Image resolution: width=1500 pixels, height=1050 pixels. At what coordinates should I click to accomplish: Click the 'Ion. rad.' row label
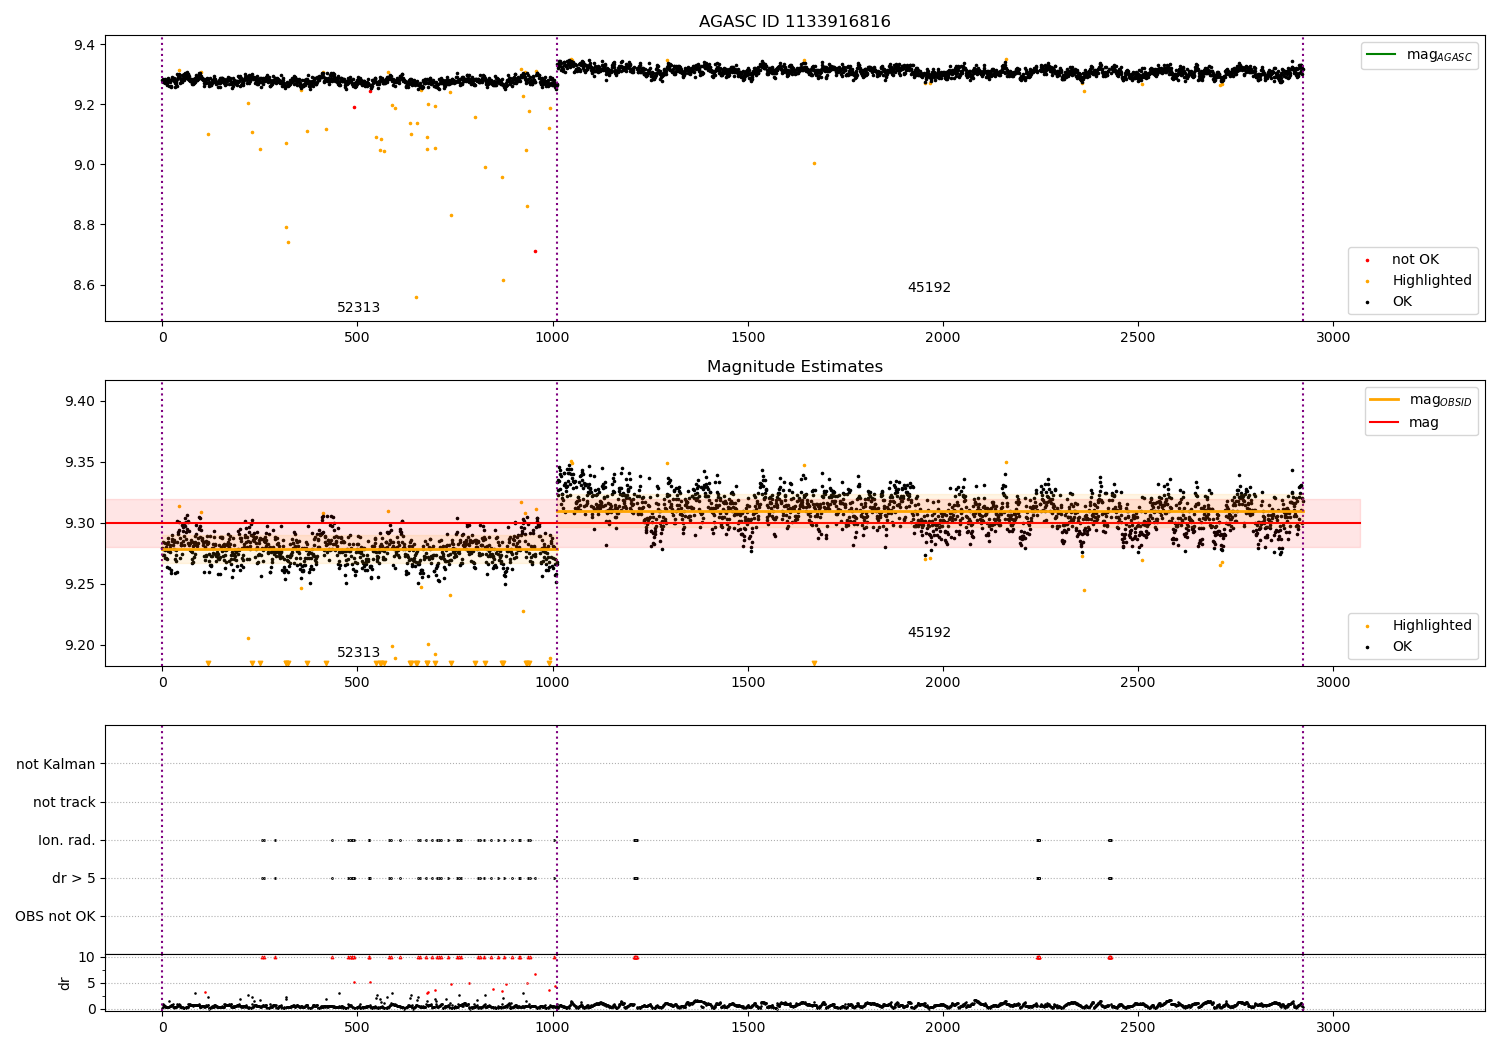click(67, 840)
